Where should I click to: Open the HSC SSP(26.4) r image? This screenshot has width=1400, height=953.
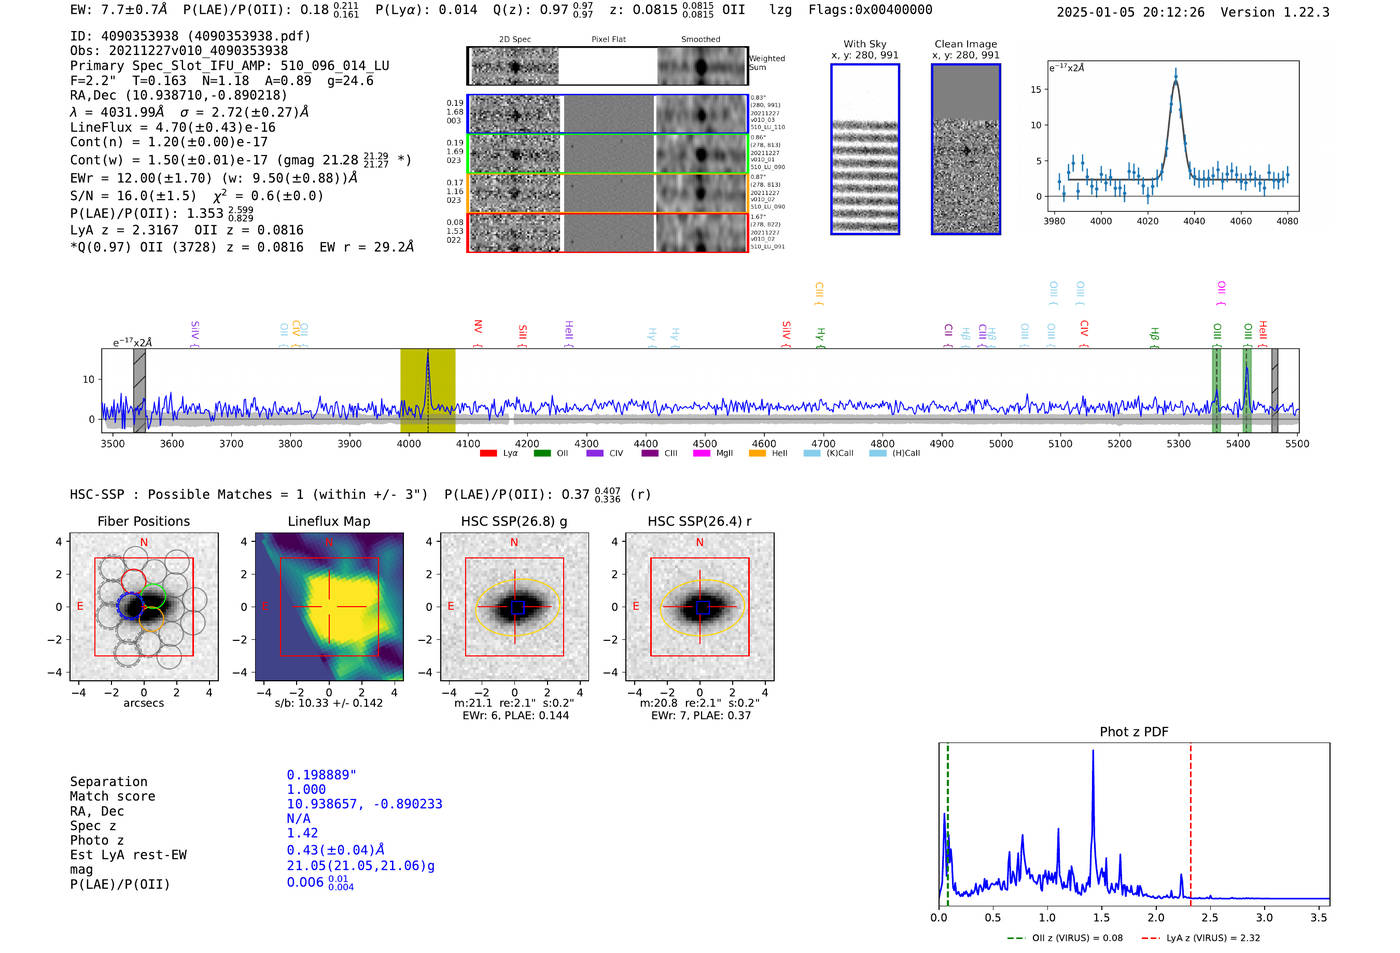(x=700, y=607)
